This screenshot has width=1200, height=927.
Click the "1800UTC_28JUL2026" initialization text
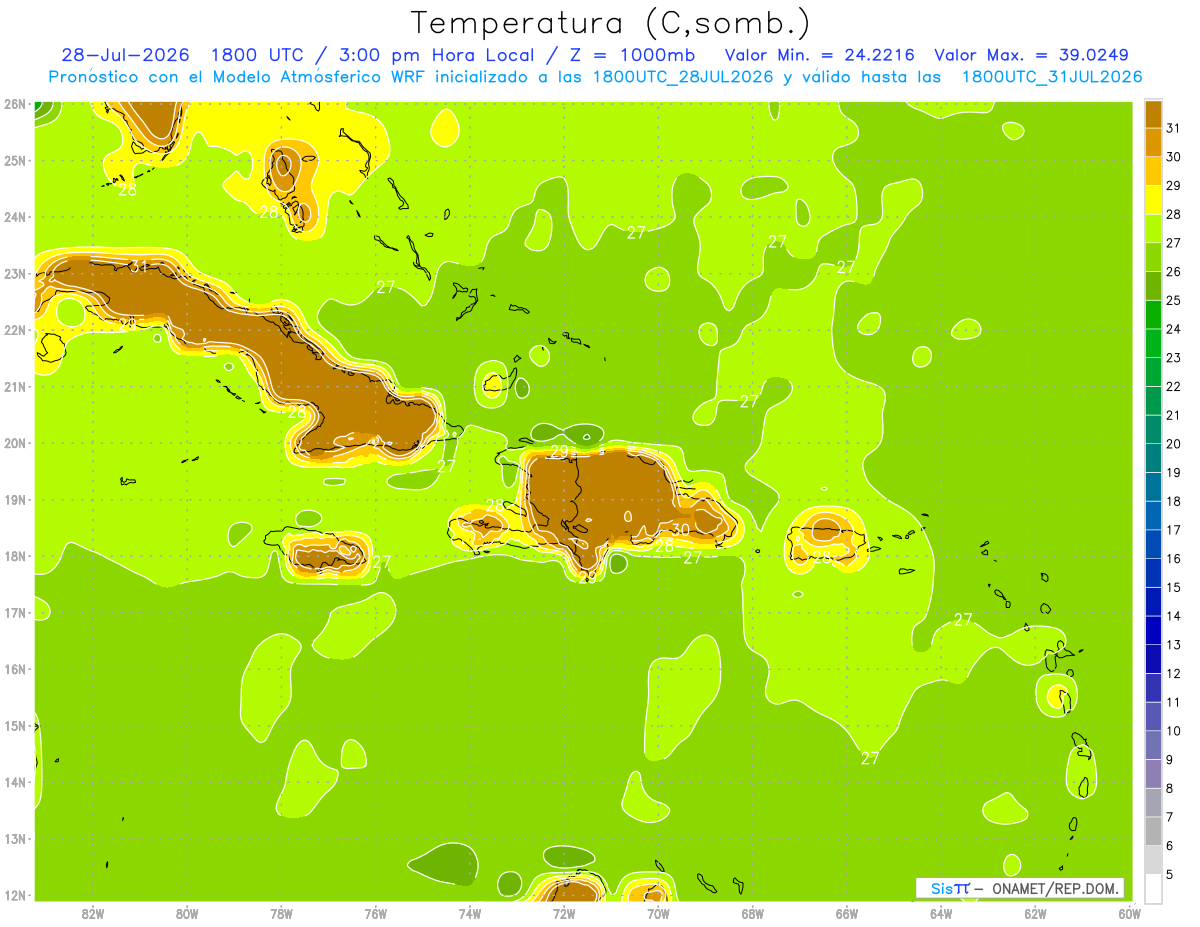[x=683, y=77]
